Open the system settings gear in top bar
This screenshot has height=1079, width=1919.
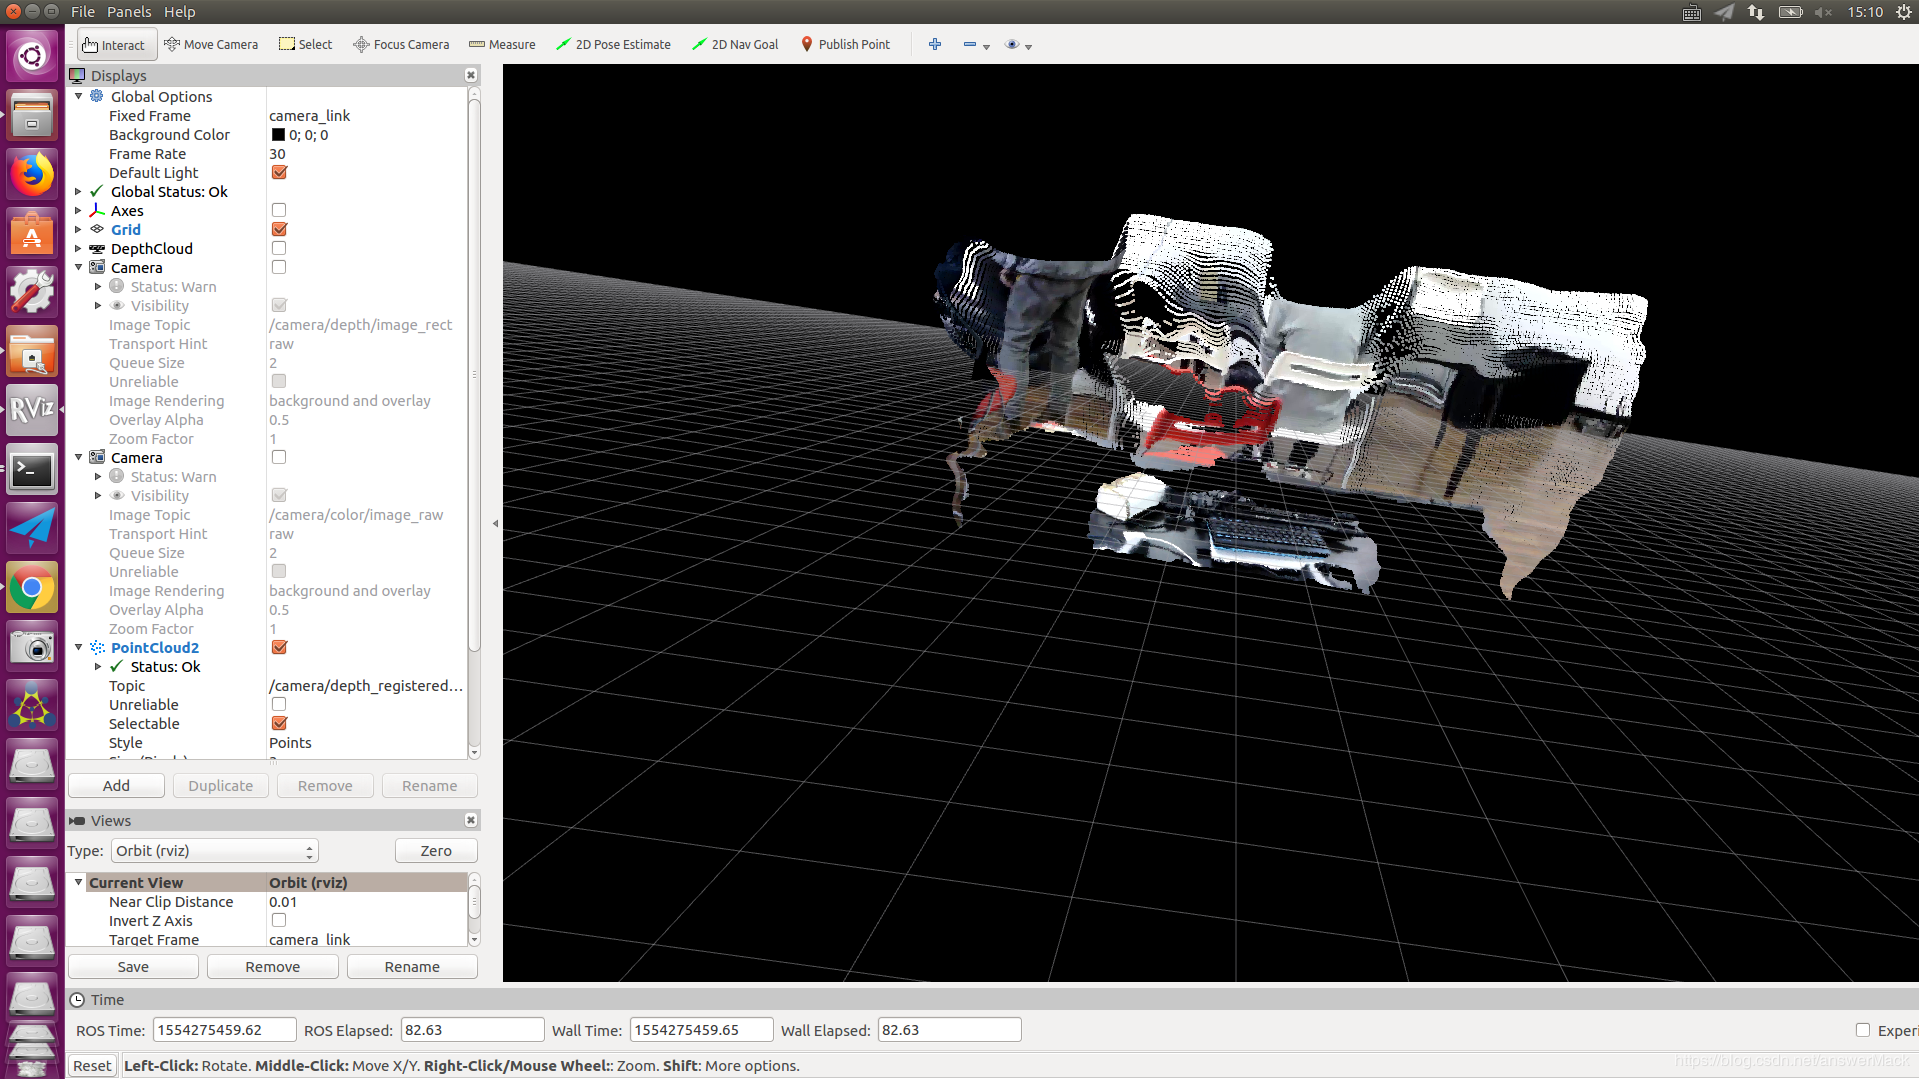1904,12
